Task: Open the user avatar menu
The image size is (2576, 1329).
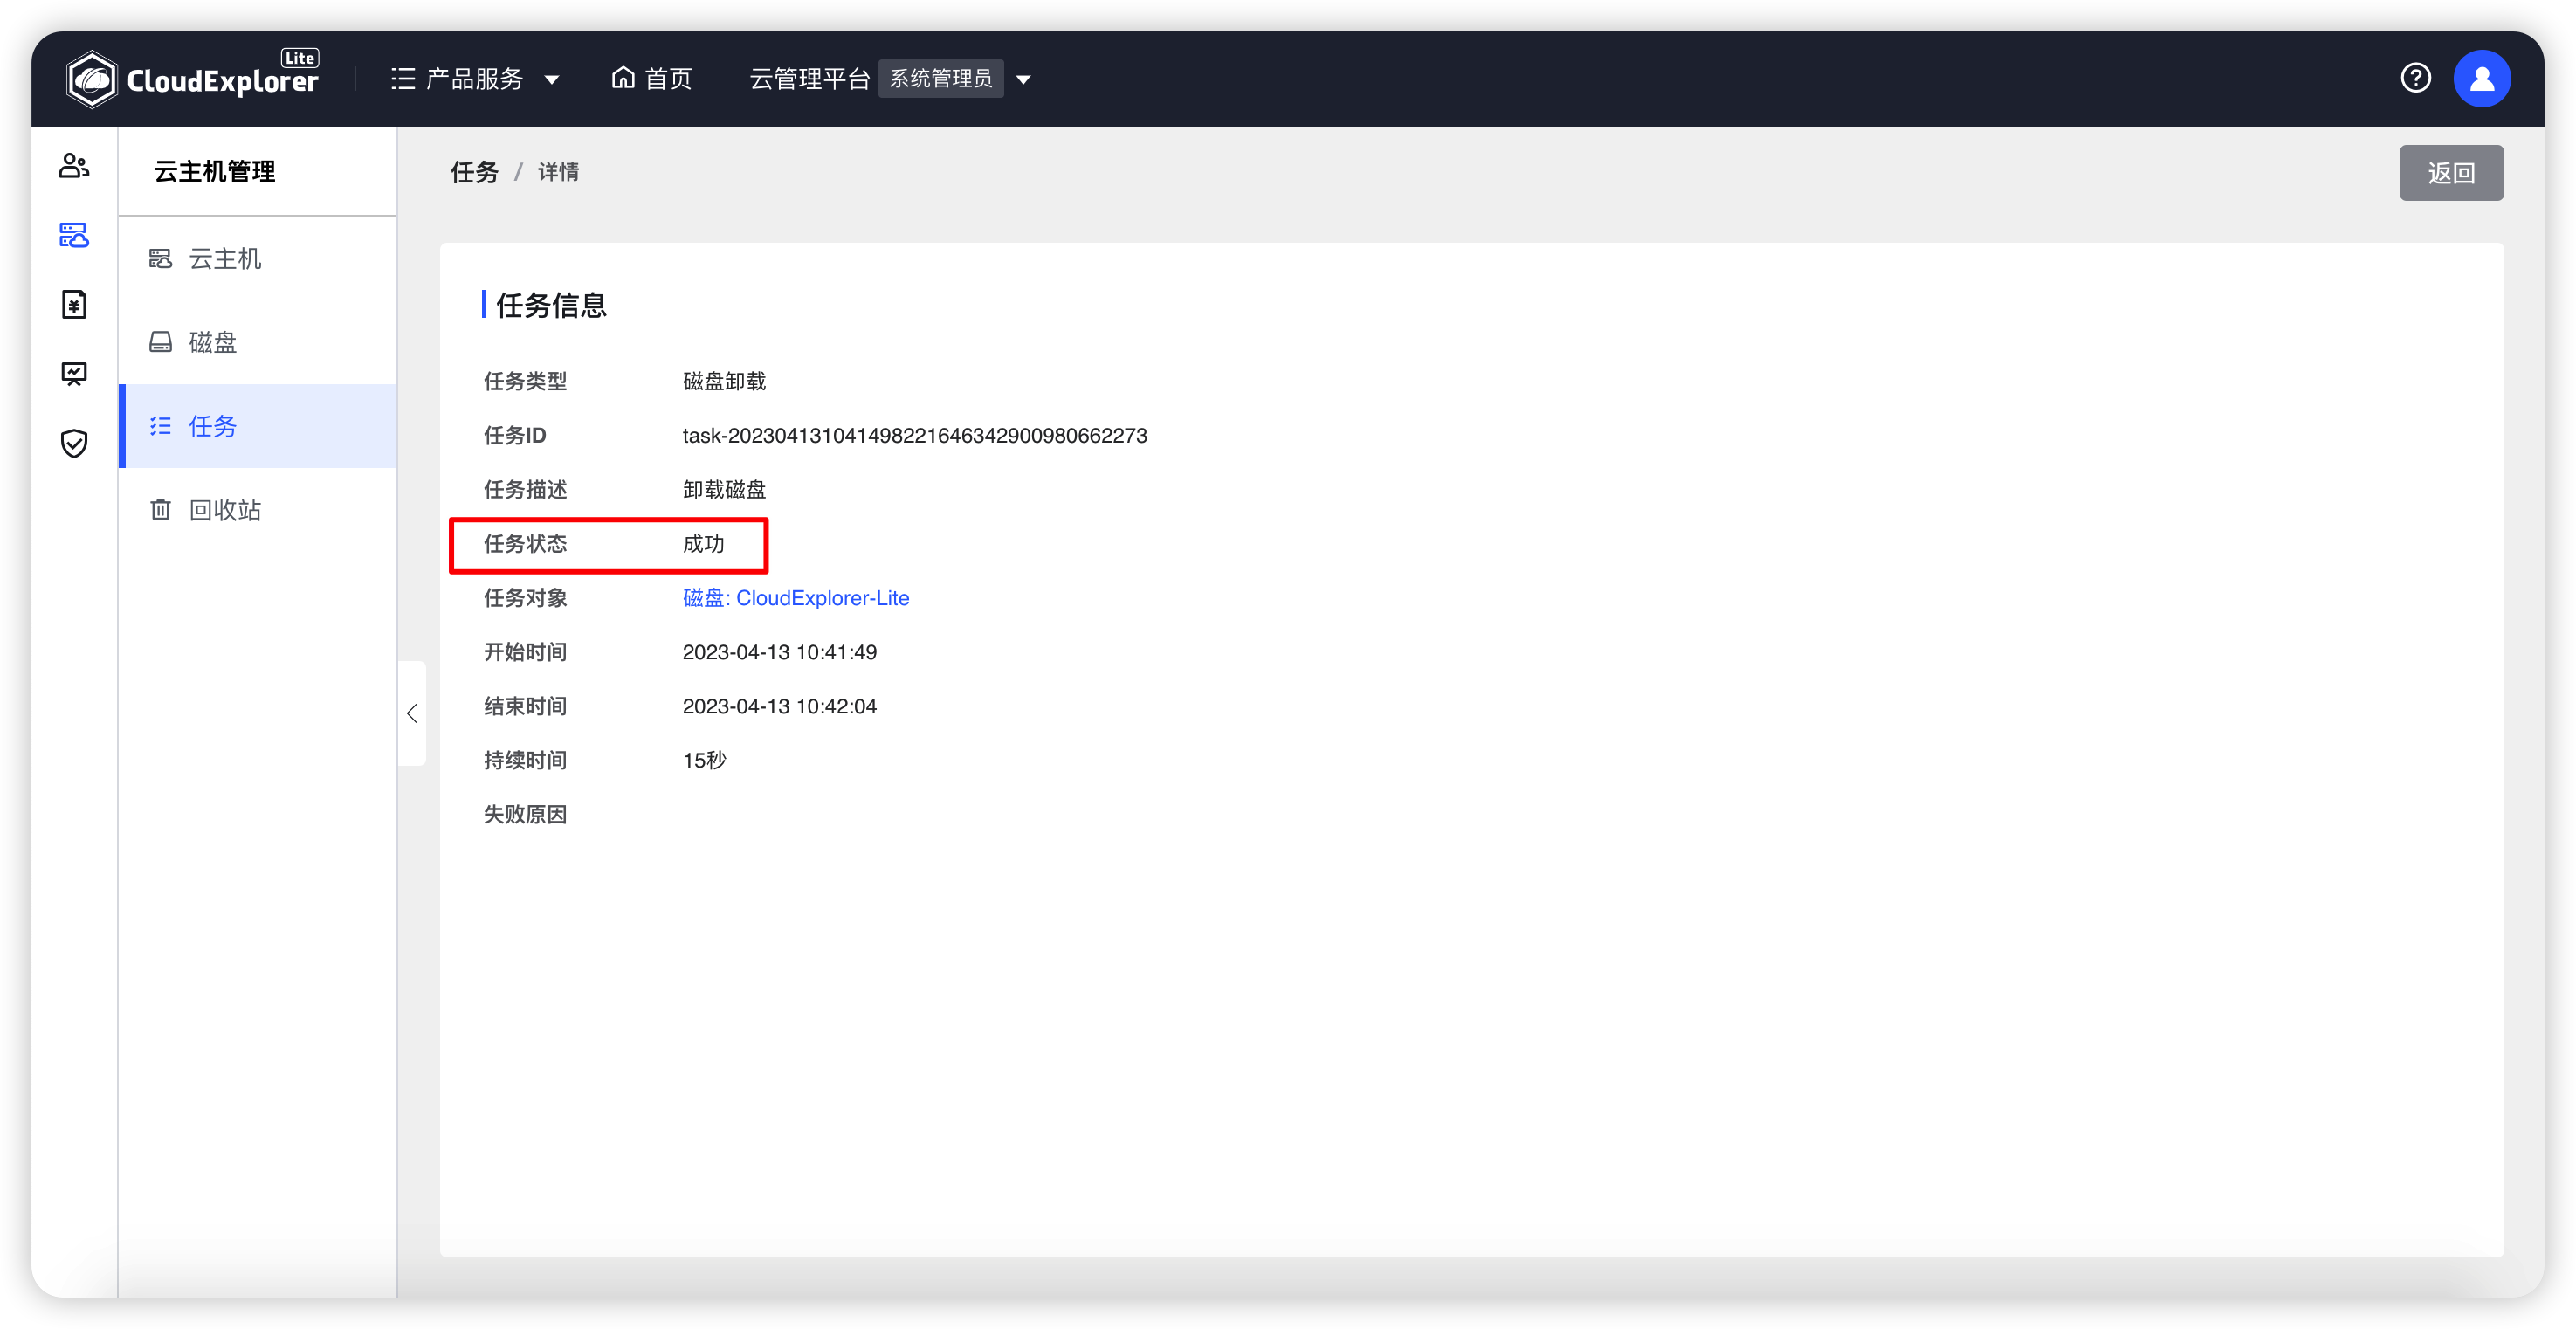Action: [x=2481, y=79]
